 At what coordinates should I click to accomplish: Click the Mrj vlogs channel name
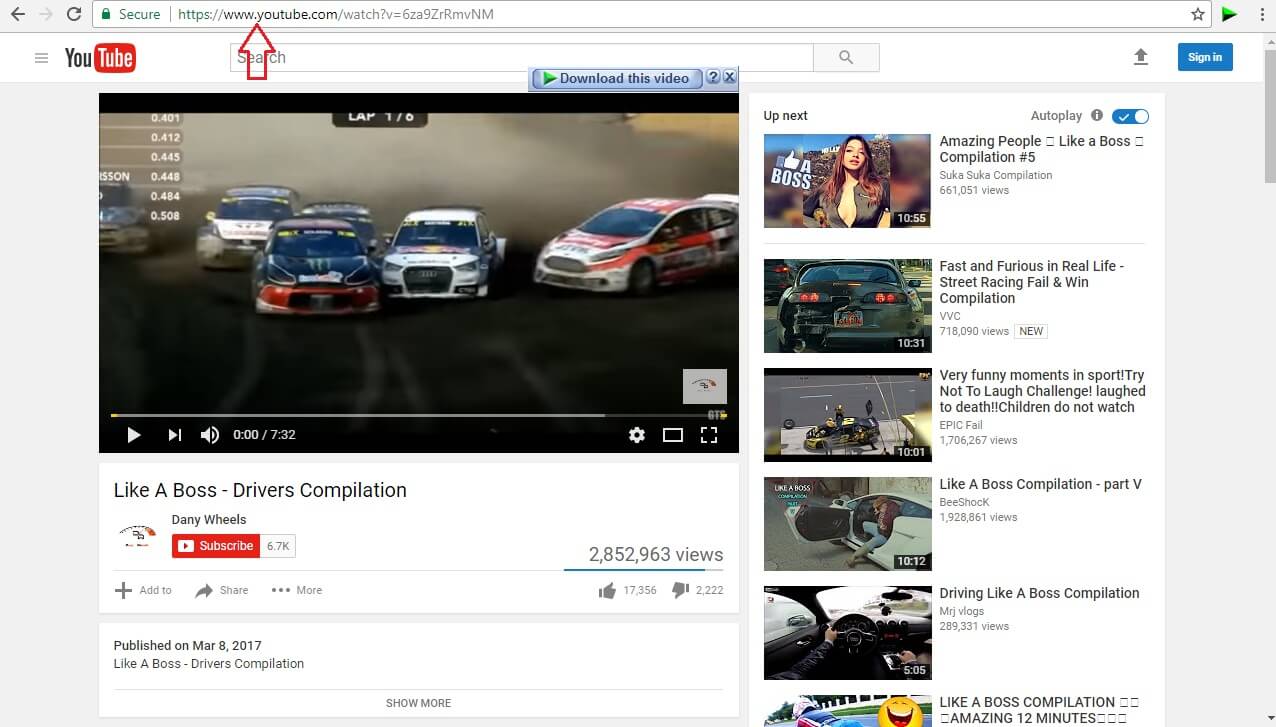[x=962, y=611]
